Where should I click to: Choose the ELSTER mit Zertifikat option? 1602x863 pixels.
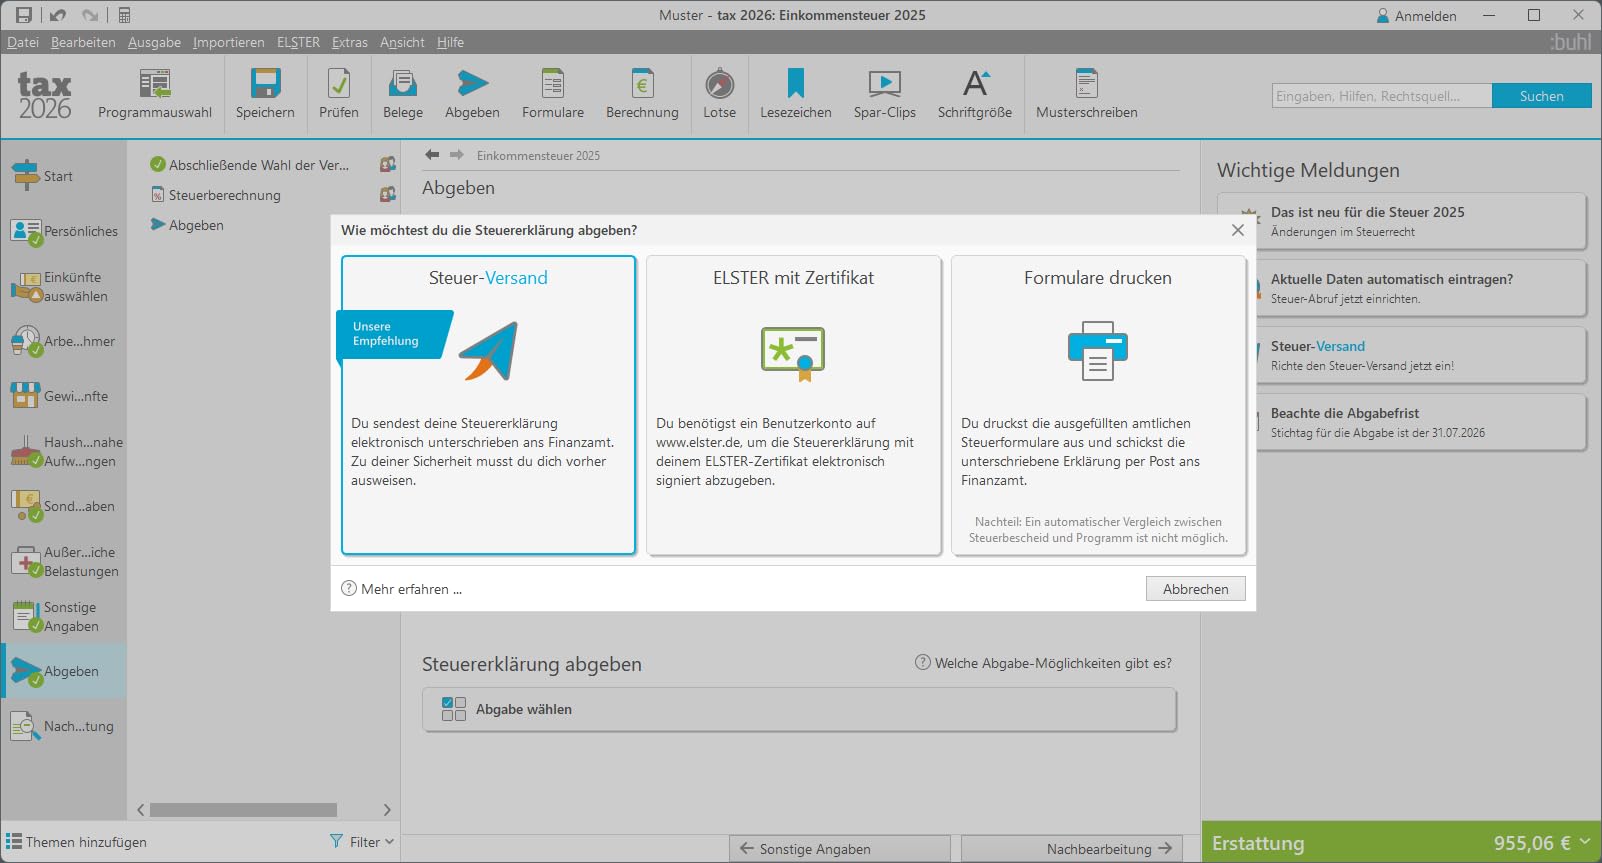[793, 404]
